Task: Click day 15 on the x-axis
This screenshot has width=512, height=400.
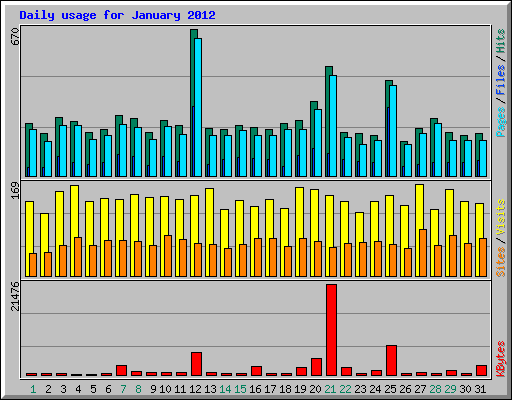Action: 240,389
